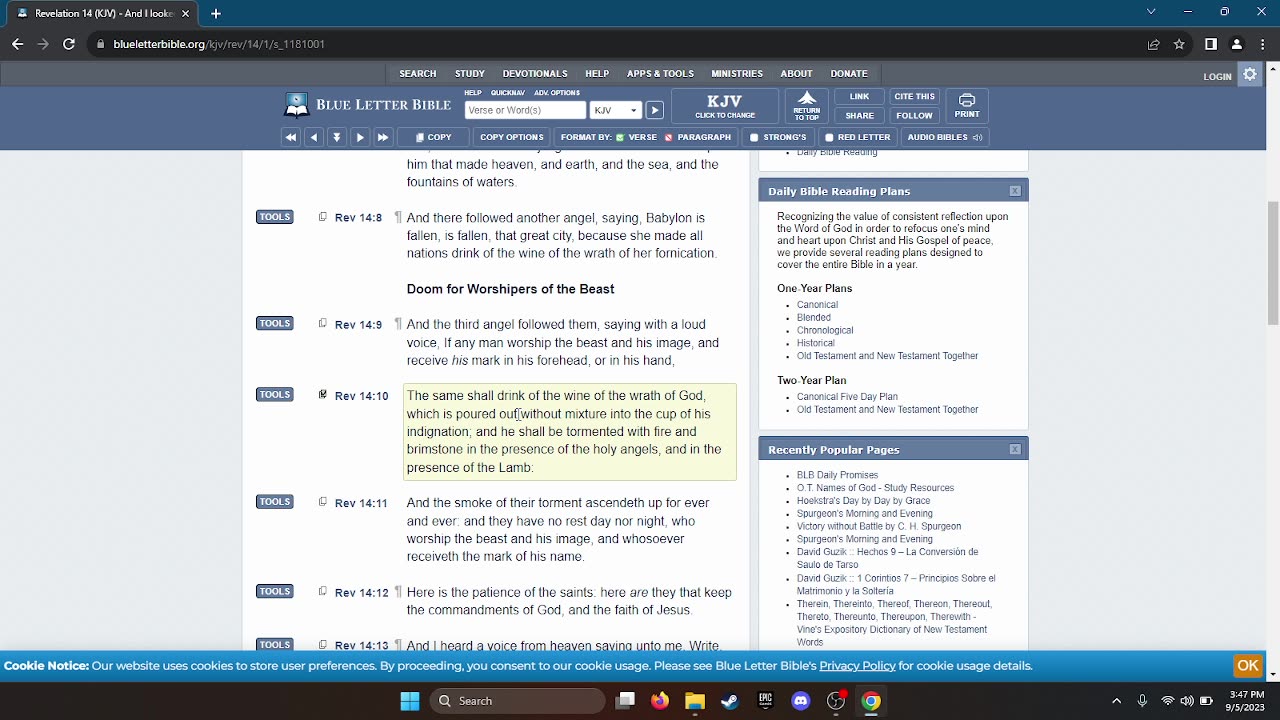Open Discord from the taskbar

[801, 701]
